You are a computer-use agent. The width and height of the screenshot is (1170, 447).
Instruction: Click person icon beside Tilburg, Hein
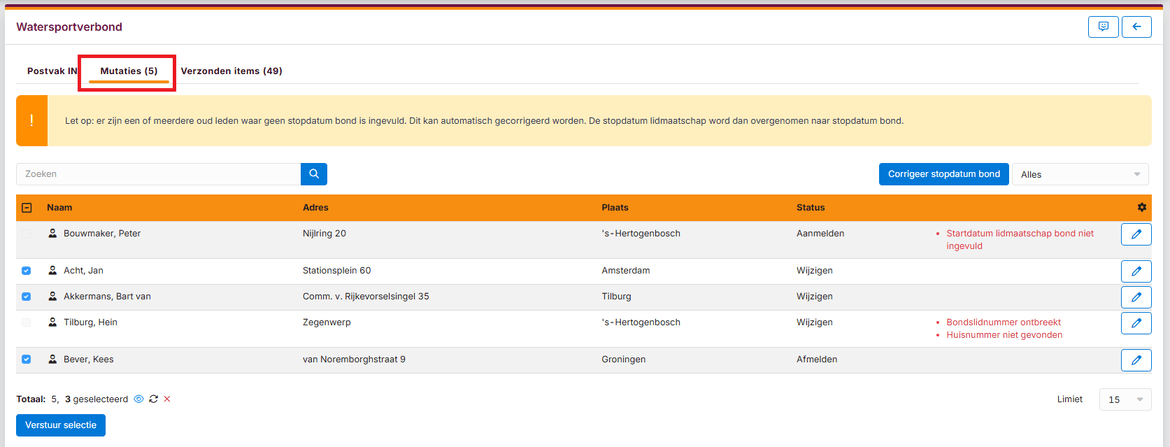(53, 322)
